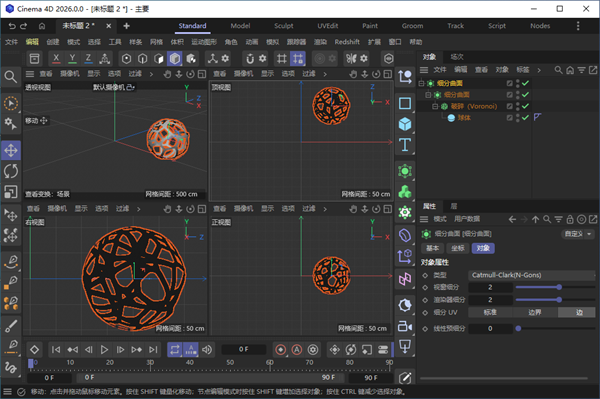Click the magnifier search icon at top-left palette
Image resolution: width=600 pixels, height=399 pixels.
(11, 77)
